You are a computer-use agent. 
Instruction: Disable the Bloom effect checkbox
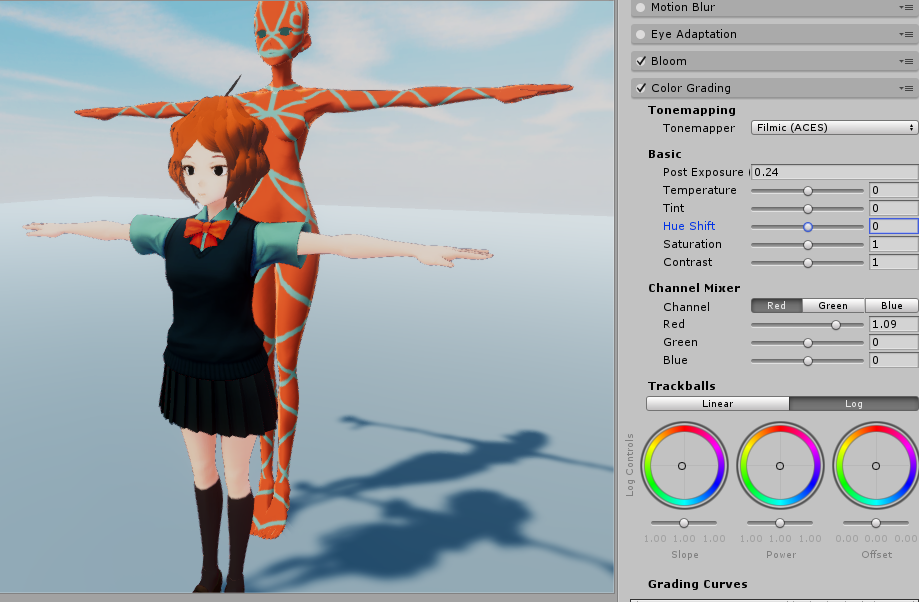tap(641, 61)
